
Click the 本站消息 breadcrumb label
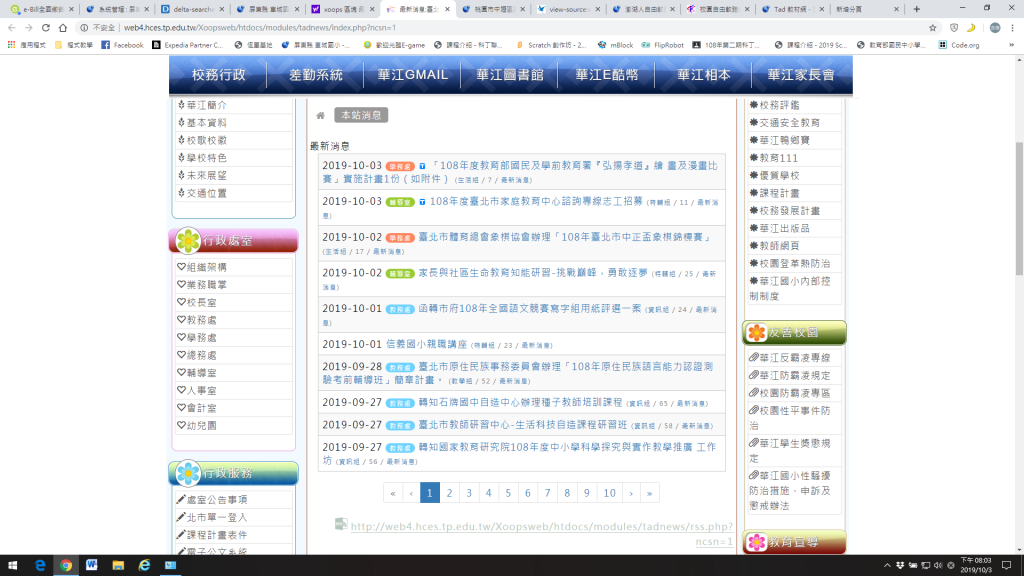pos(361,116)
